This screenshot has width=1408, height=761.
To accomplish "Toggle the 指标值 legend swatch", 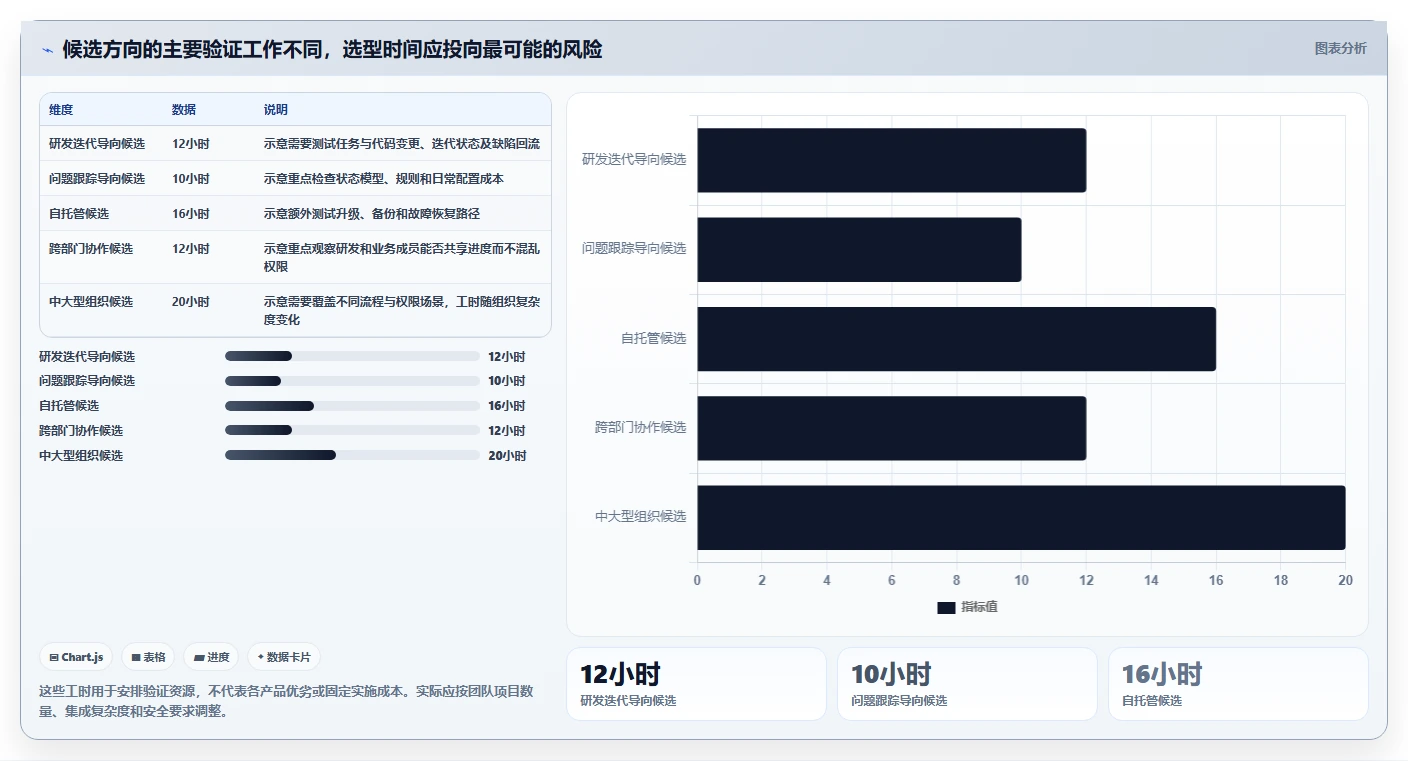I will coord(946,608).
